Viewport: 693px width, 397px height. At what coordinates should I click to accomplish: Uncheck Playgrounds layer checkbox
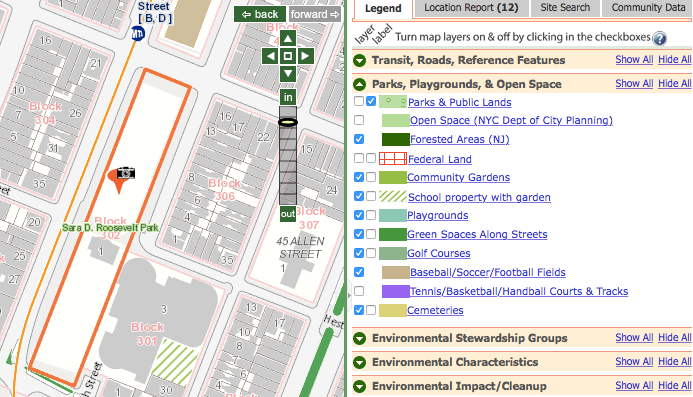click(359, 215)
